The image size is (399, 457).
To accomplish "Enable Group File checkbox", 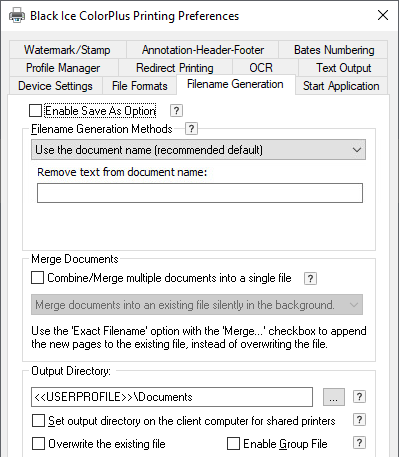I will (233, 444).
